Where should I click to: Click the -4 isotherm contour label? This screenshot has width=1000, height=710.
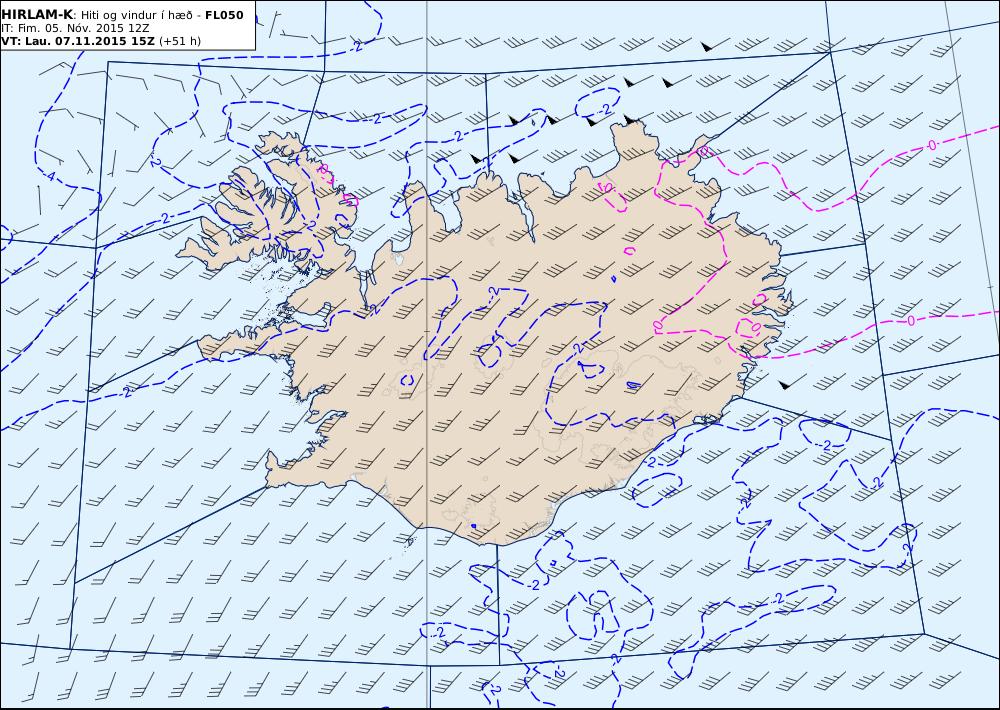(50, 177)
